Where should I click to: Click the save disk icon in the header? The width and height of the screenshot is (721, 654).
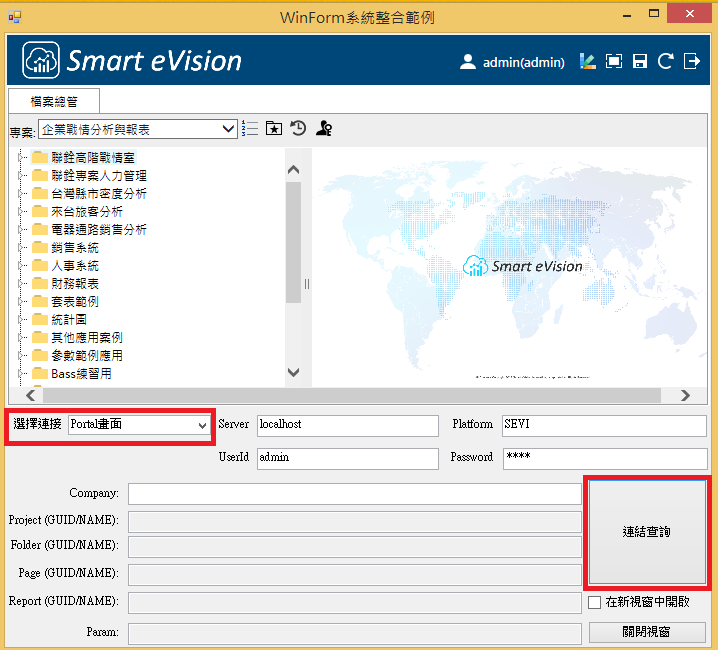(x=641, y=61)
